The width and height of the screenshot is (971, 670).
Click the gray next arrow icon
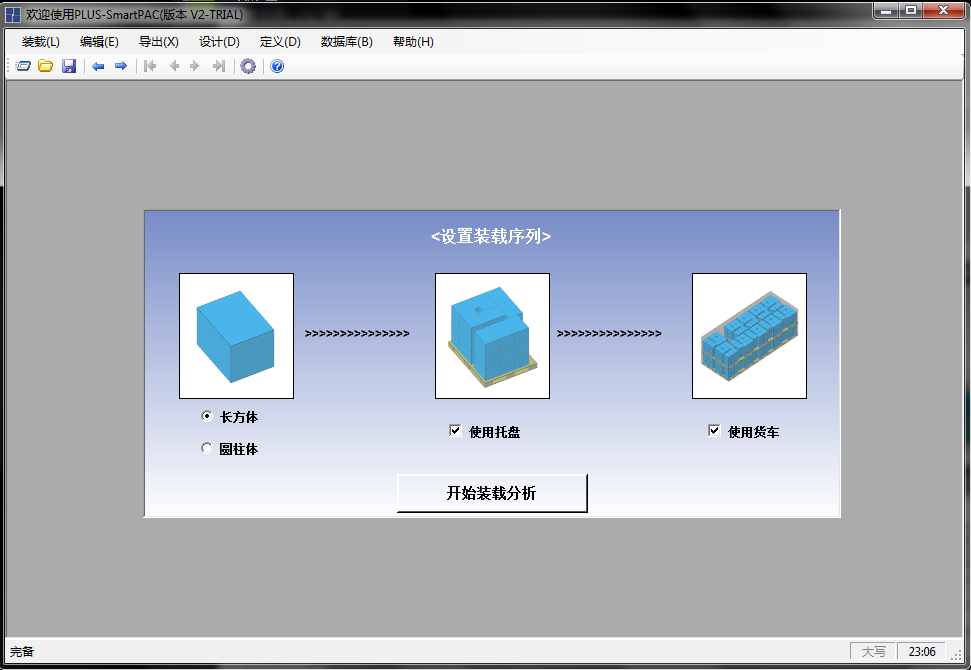[x=194, y=66]
